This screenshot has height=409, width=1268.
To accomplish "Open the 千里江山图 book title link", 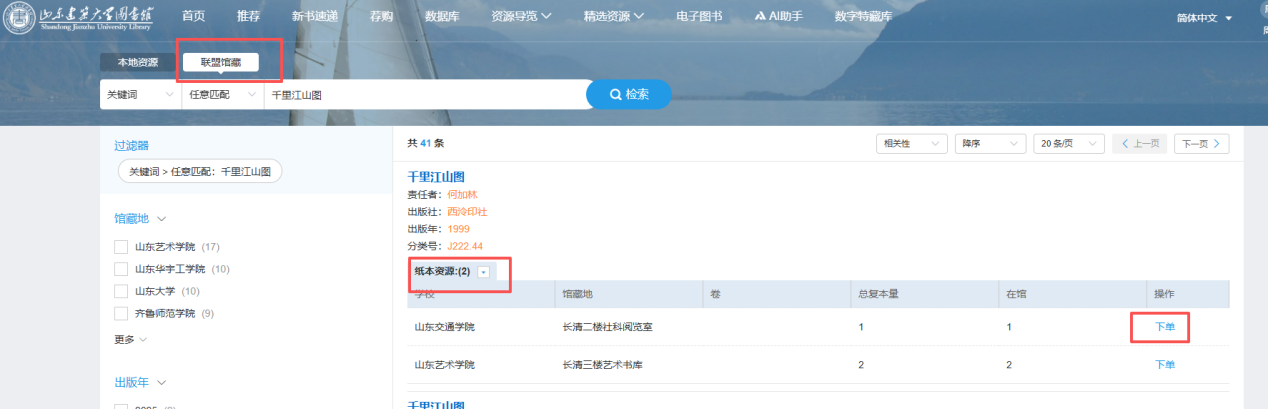I will [436, 177].
